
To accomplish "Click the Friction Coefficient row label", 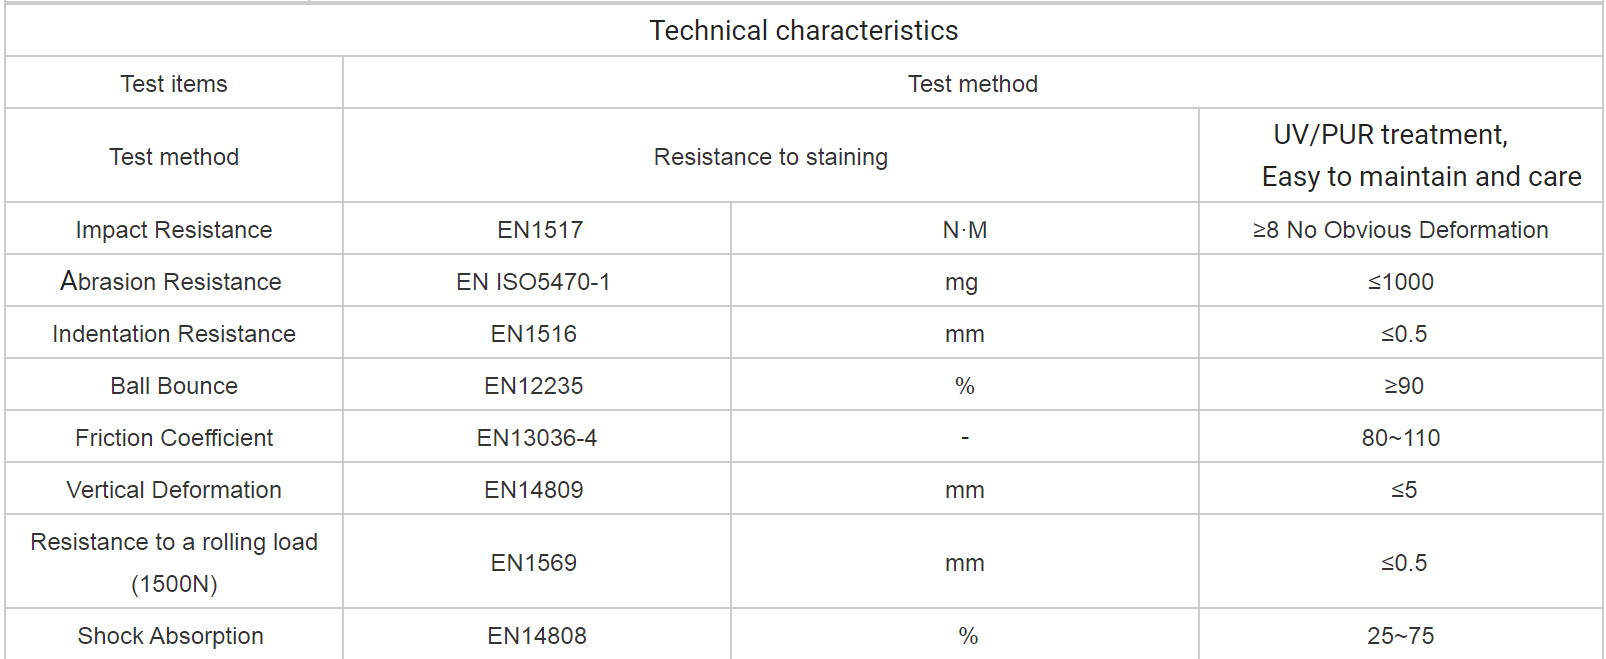I will [x=174, y=438].
